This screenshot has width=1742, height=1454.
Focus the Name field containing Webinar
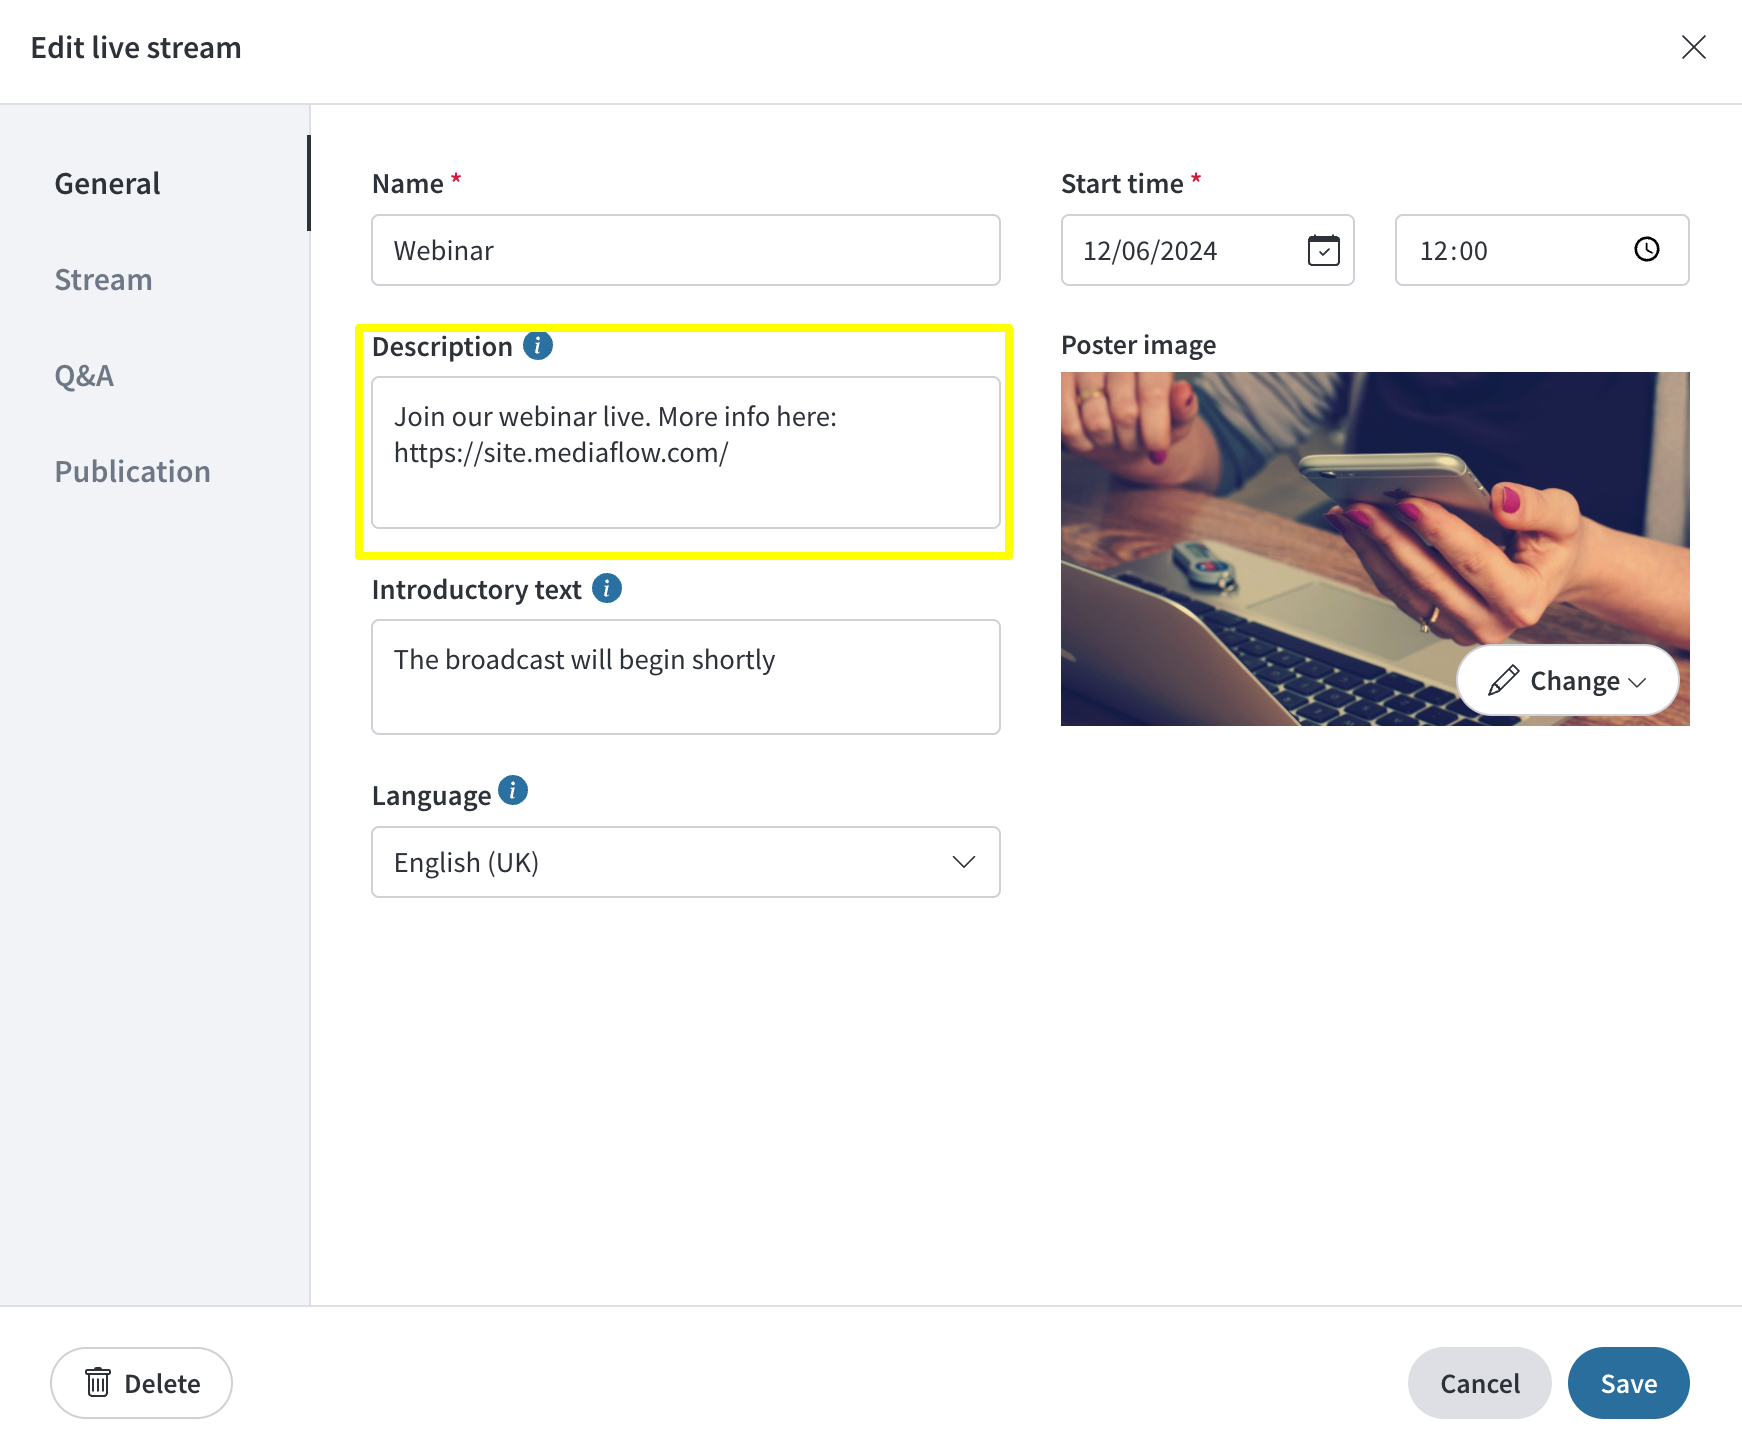tap(686, 250)
